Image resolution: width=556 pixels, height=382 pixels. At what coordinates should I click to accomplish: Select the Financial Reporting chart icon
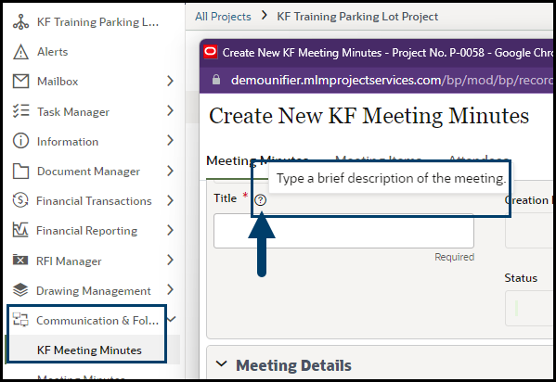pyautogui.click(x=20, y=230)
